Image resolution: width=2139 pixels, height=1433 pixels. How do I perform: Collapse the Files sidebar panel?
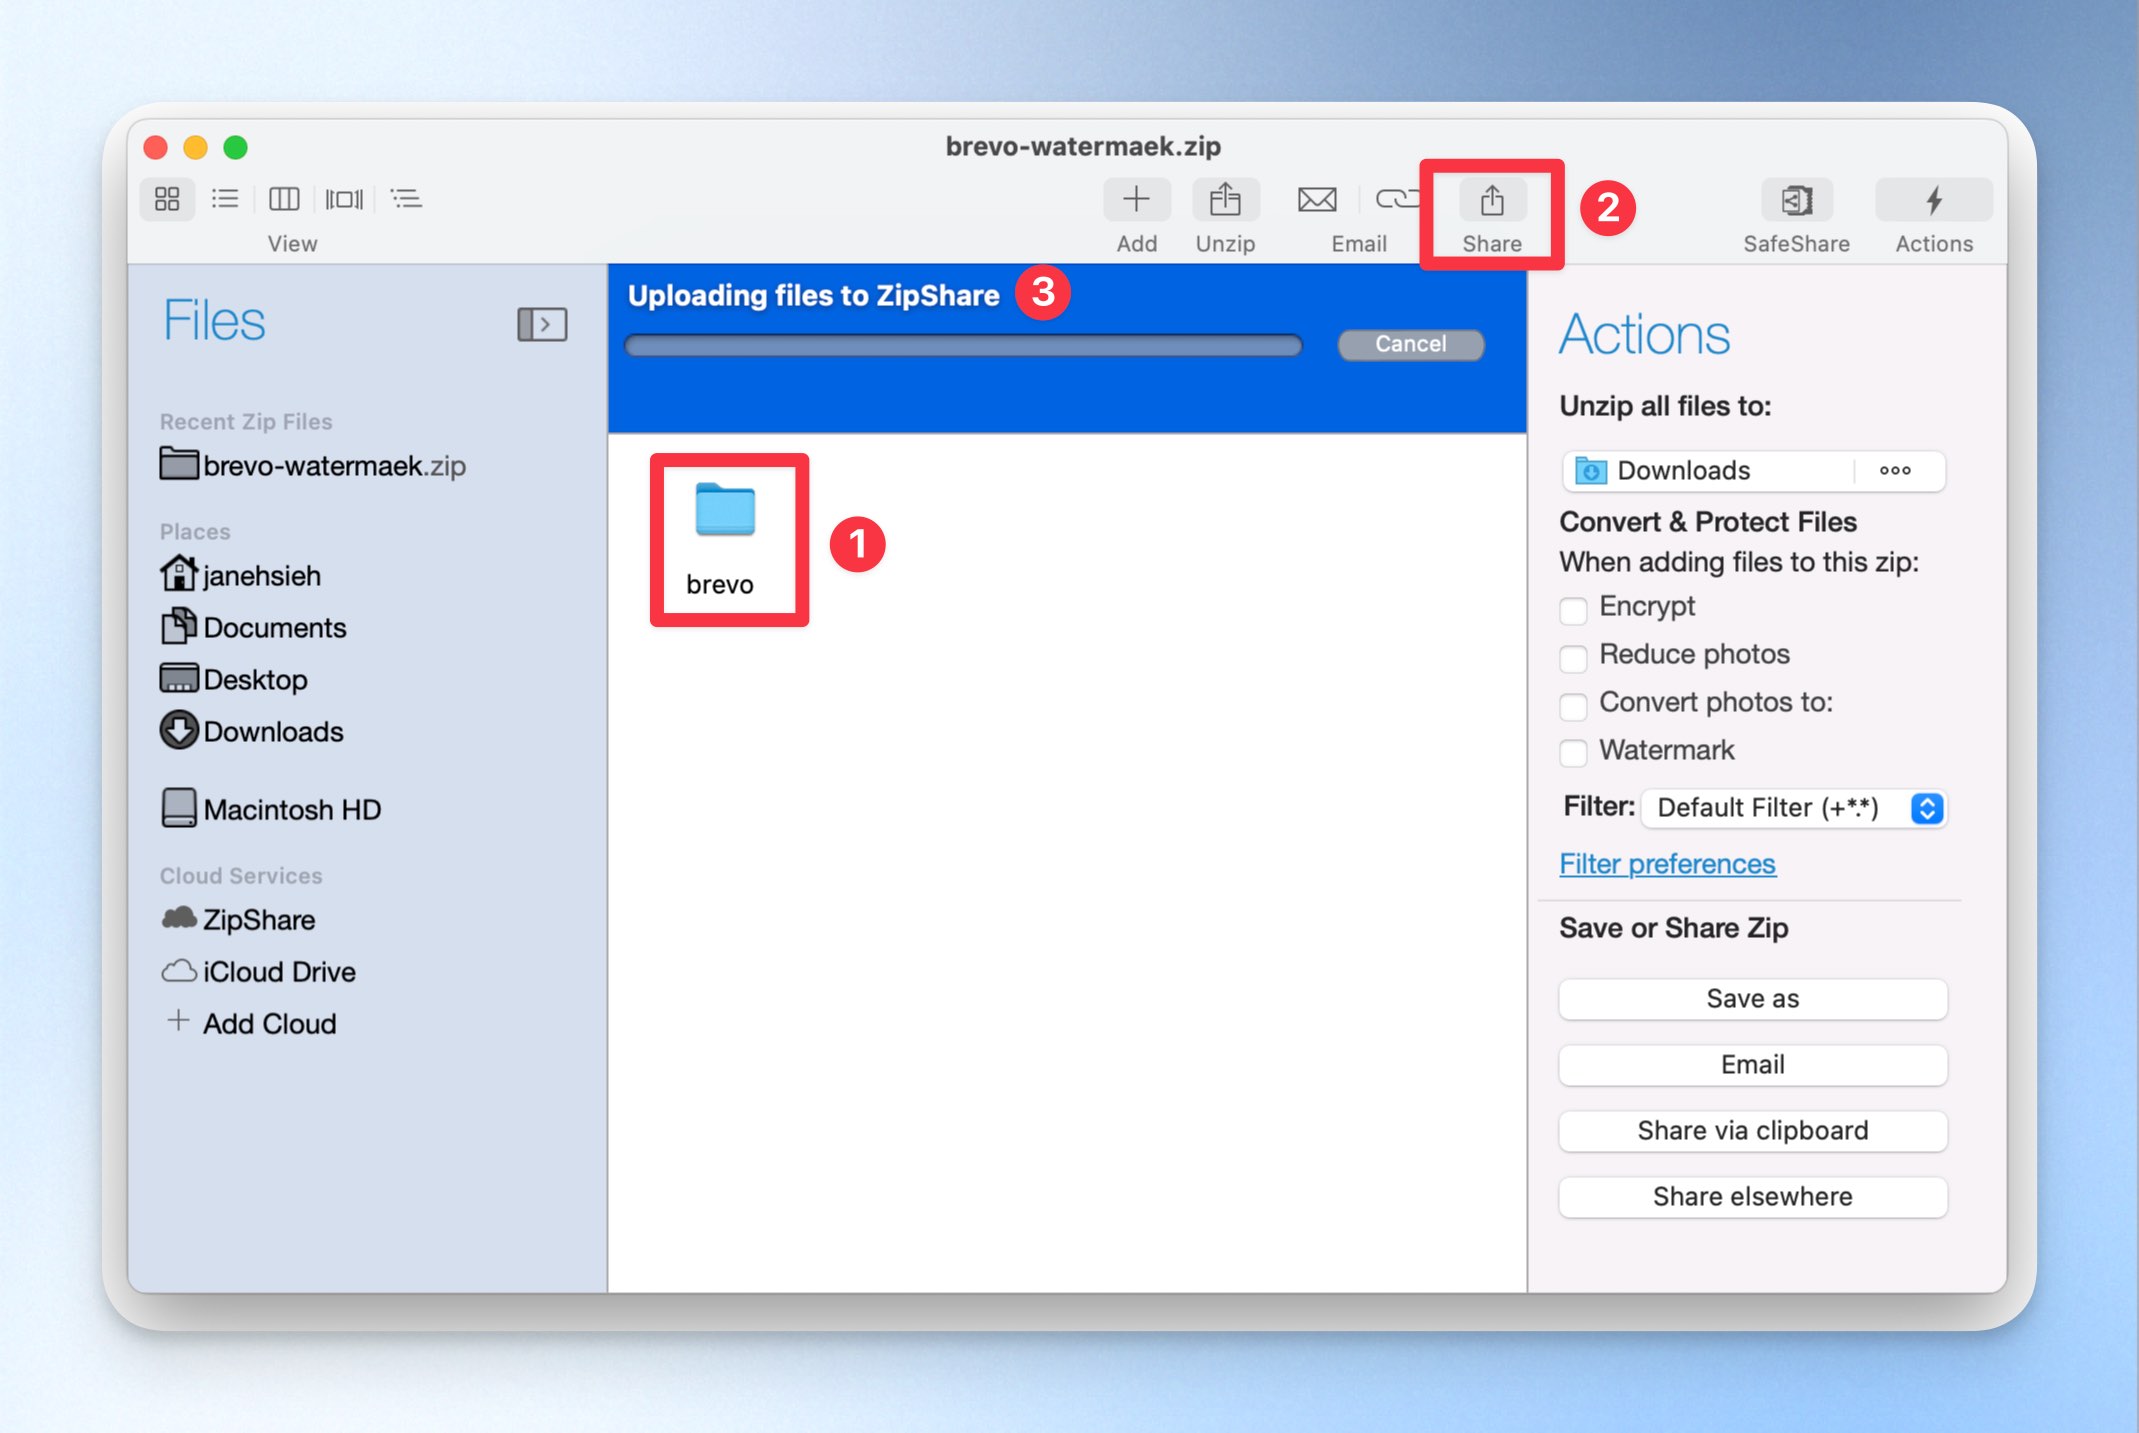coord(542,324)
